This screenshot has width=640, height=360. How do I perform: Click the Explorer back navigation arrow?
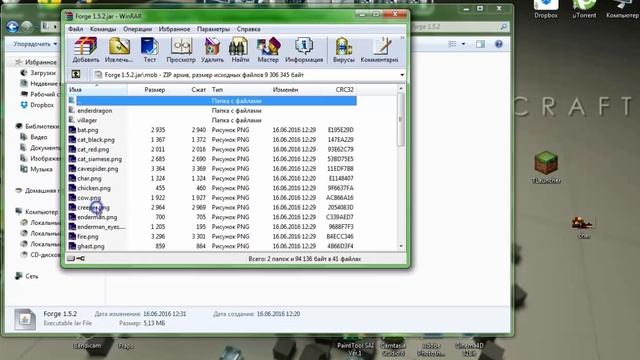13,27
